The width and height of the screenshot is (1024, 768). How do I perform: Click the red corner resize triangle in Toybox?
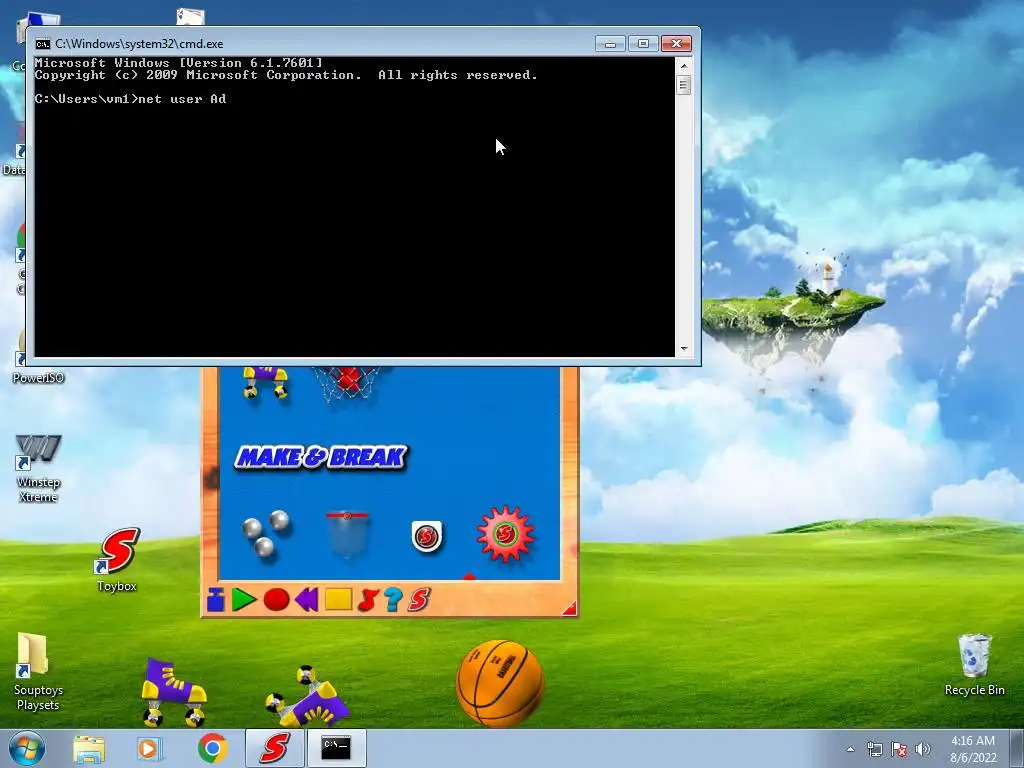coord(569,609)
